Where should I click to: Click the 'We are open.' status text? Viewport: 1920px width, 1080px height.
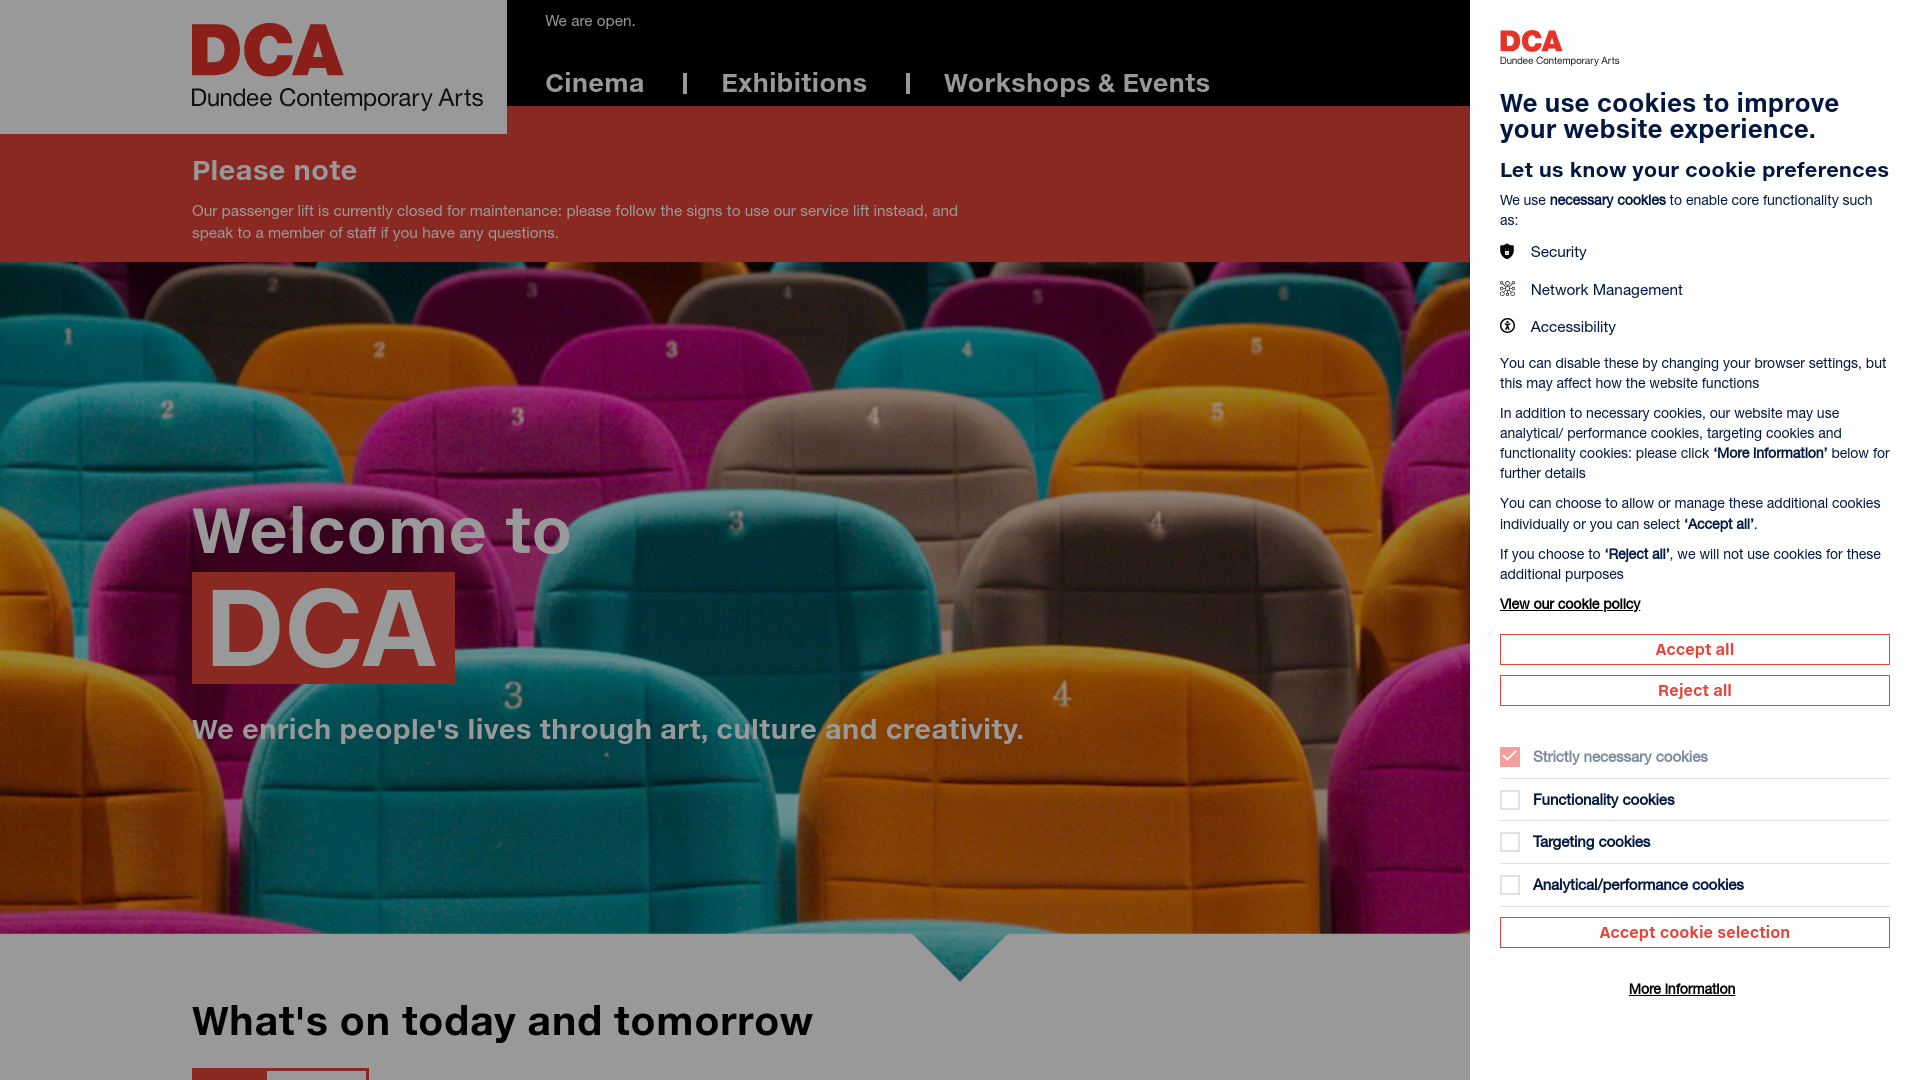[590, 21]
